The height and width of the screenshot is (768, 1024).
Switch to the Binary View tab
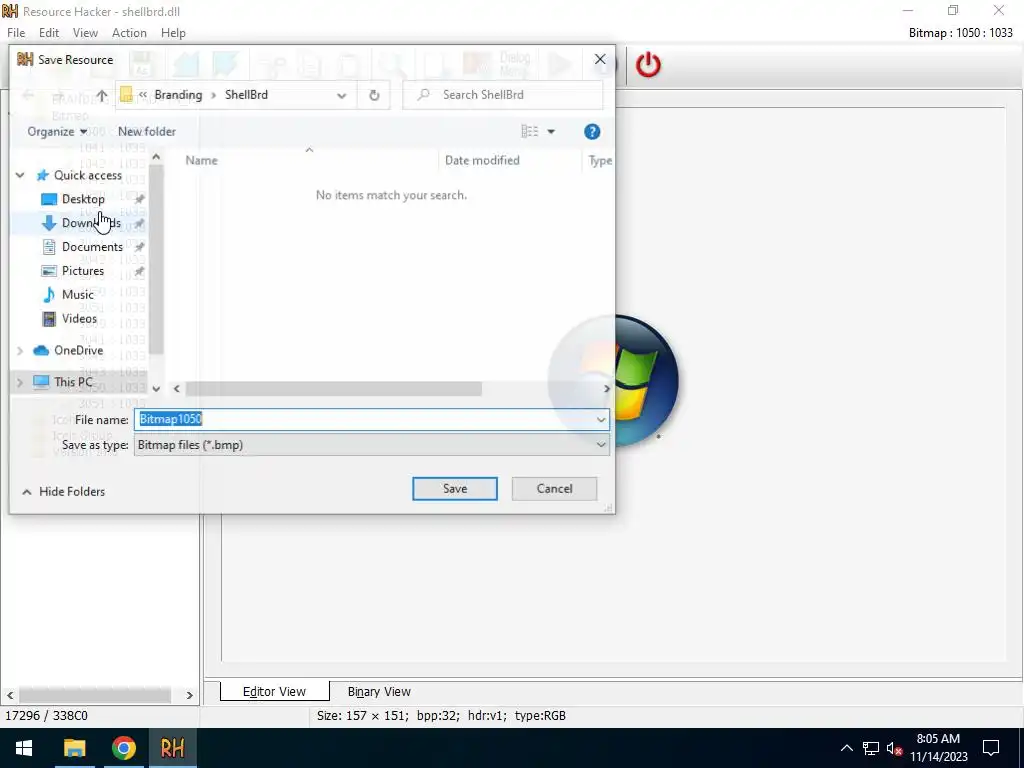coord(379,692)
